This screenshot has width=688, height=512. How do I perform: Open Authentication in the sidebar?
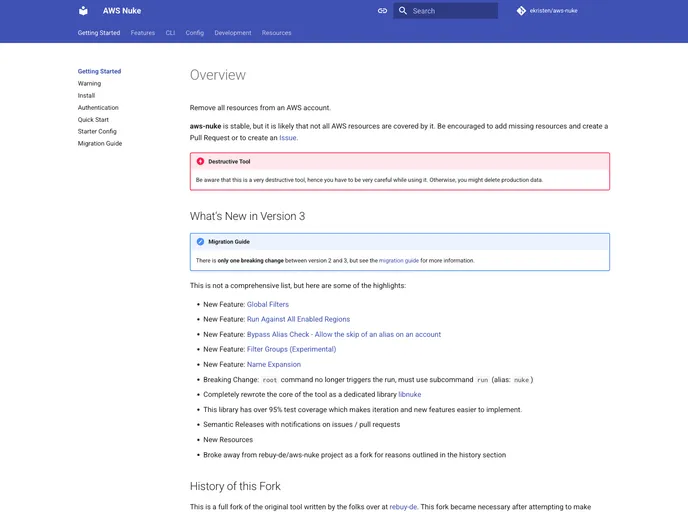[x=98, y=107]
